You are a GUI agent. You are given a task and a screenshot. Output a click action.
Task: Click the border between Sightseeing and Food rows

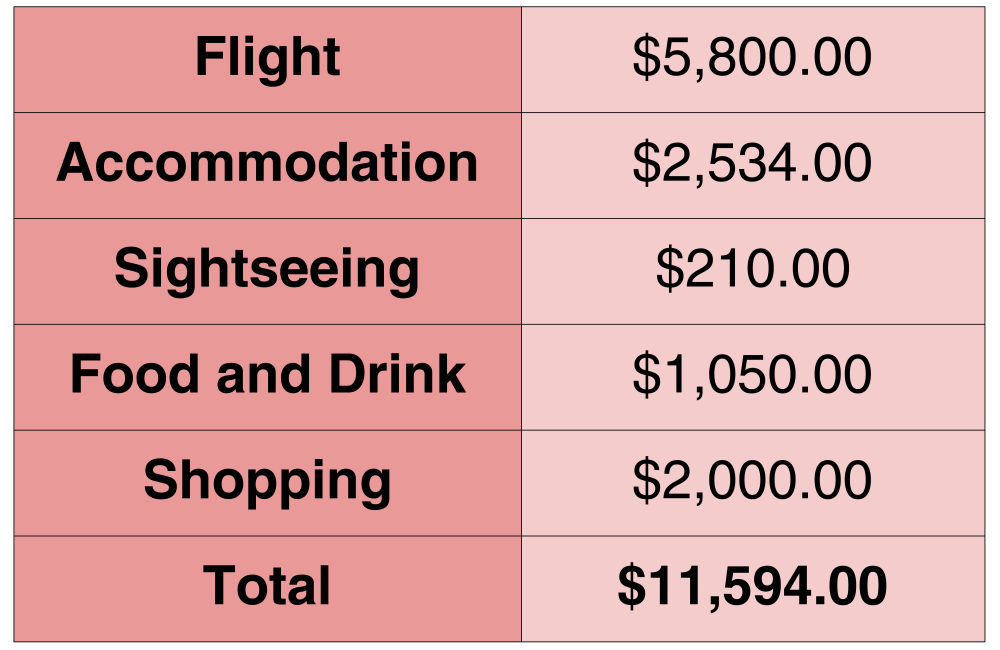[500, 324]
